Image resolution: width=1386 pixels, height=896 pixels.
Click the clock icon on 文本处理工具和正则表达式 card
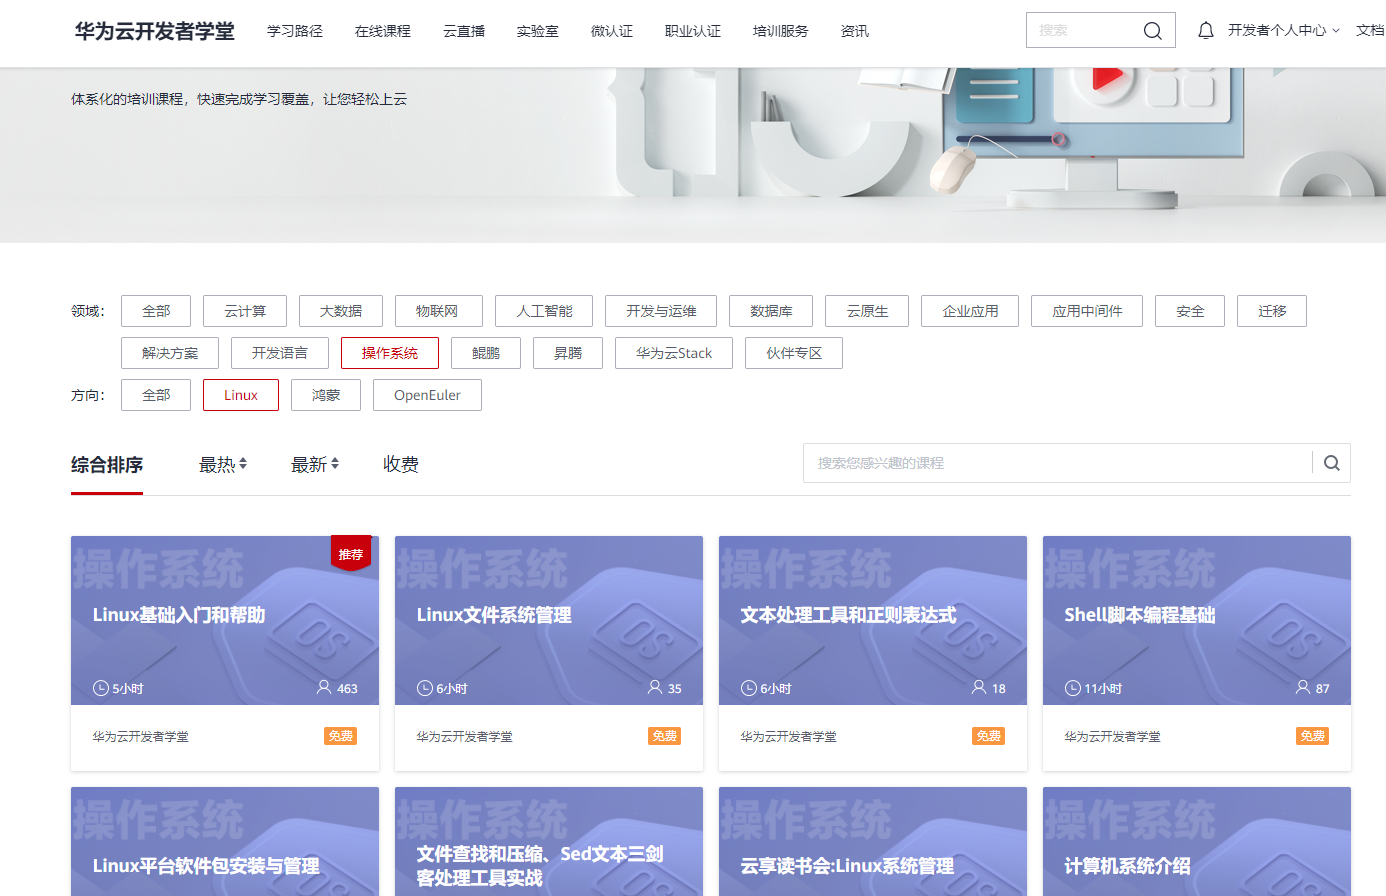[749, 688]
